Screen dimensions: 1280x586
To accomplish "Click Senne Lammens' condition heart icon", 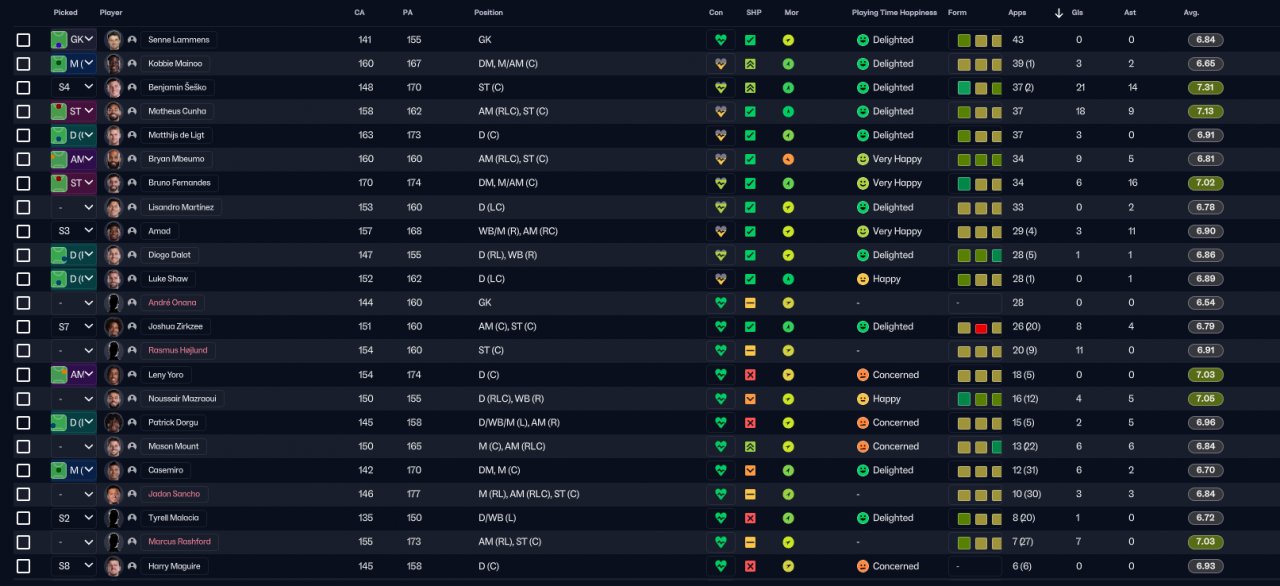I will 720,40.
